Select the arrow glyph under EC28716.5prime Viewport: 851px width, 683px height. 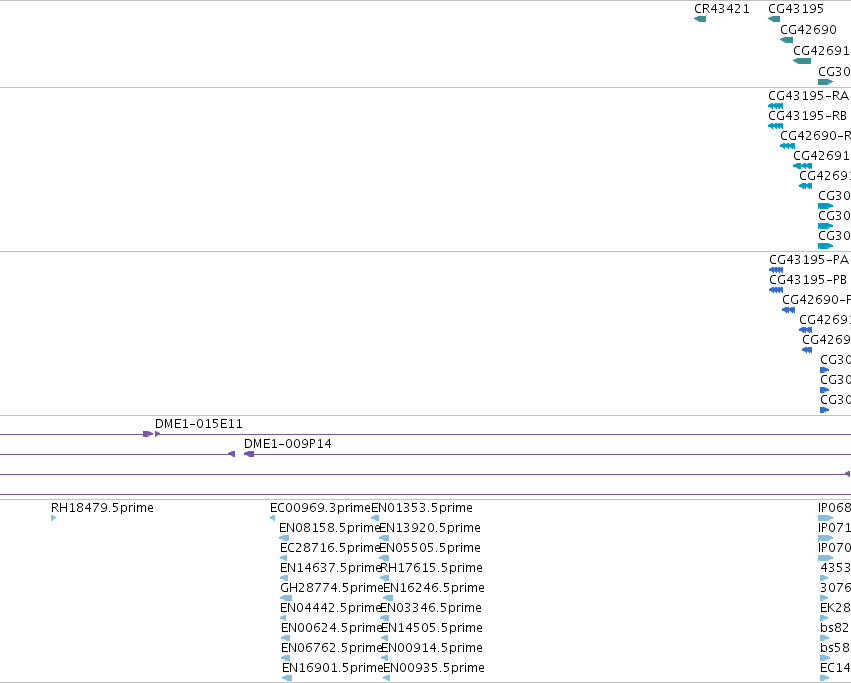click(283, 558)
